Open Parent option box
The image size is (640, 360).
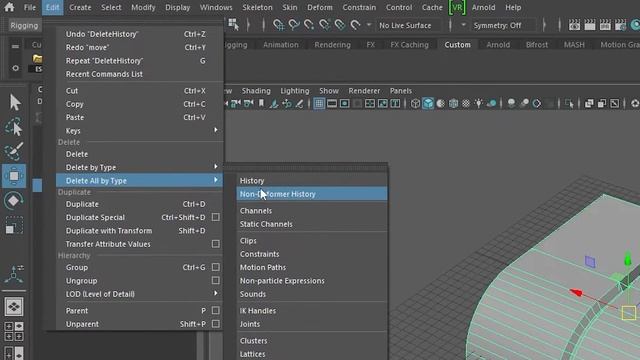(216, 310)
